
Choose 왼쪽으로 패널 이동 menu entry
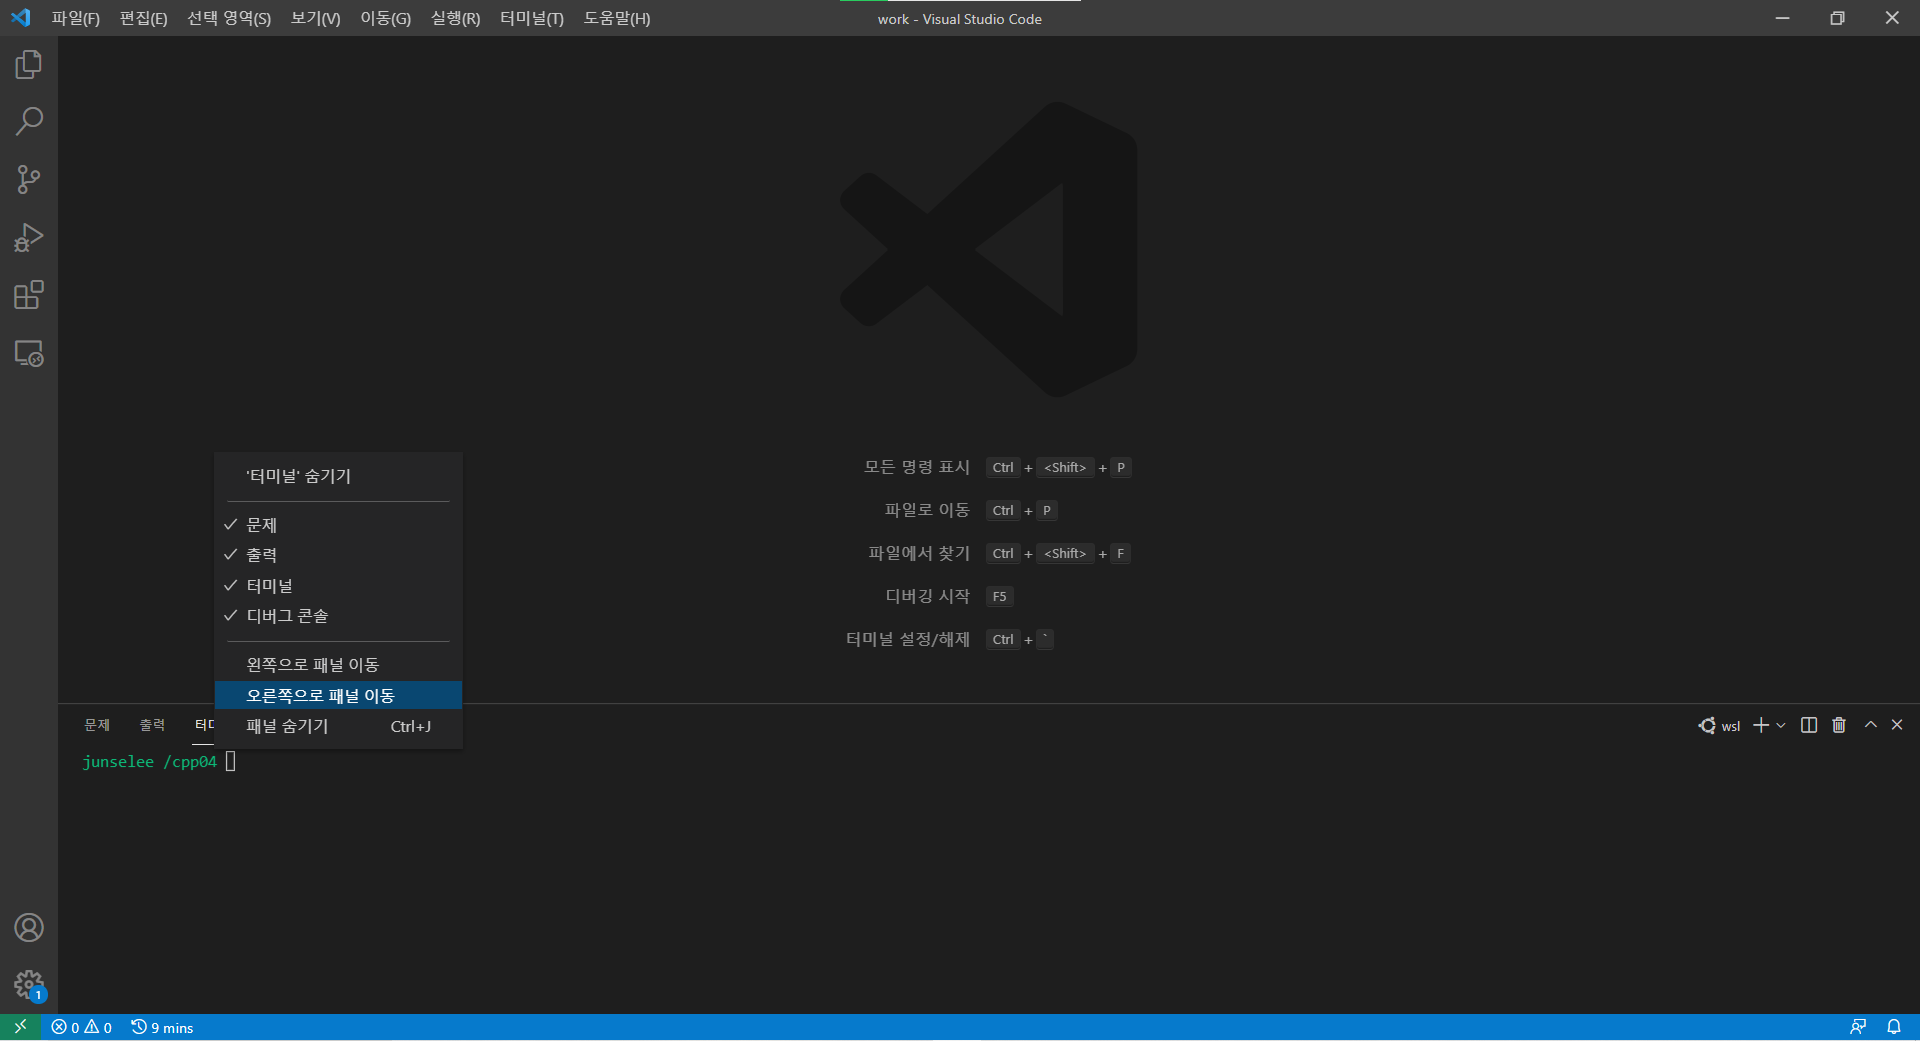338,665
